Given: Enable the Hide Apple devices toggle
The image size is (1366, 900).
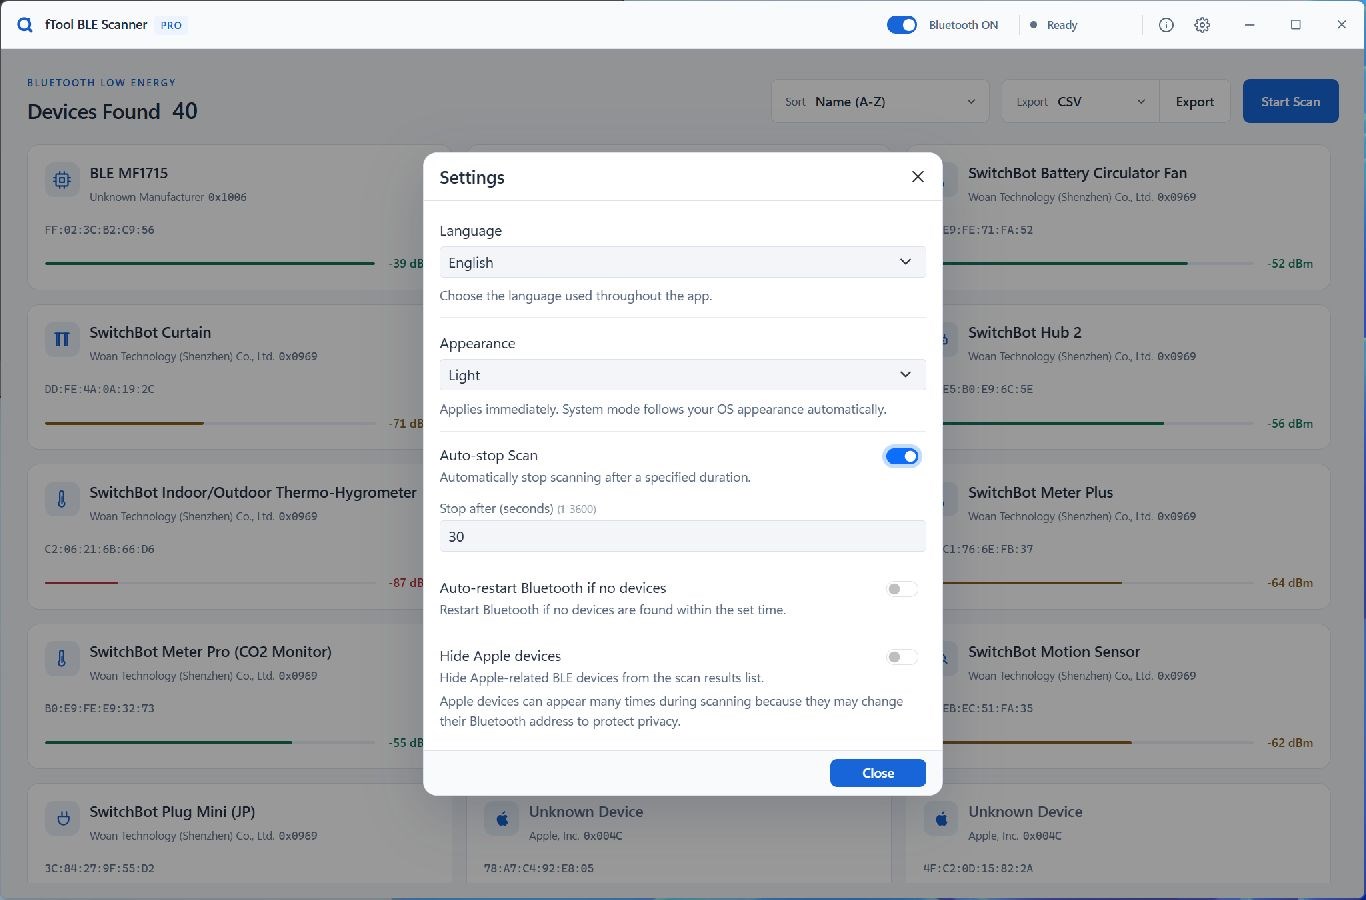Looking at the screenshot, I should (902, 657).
